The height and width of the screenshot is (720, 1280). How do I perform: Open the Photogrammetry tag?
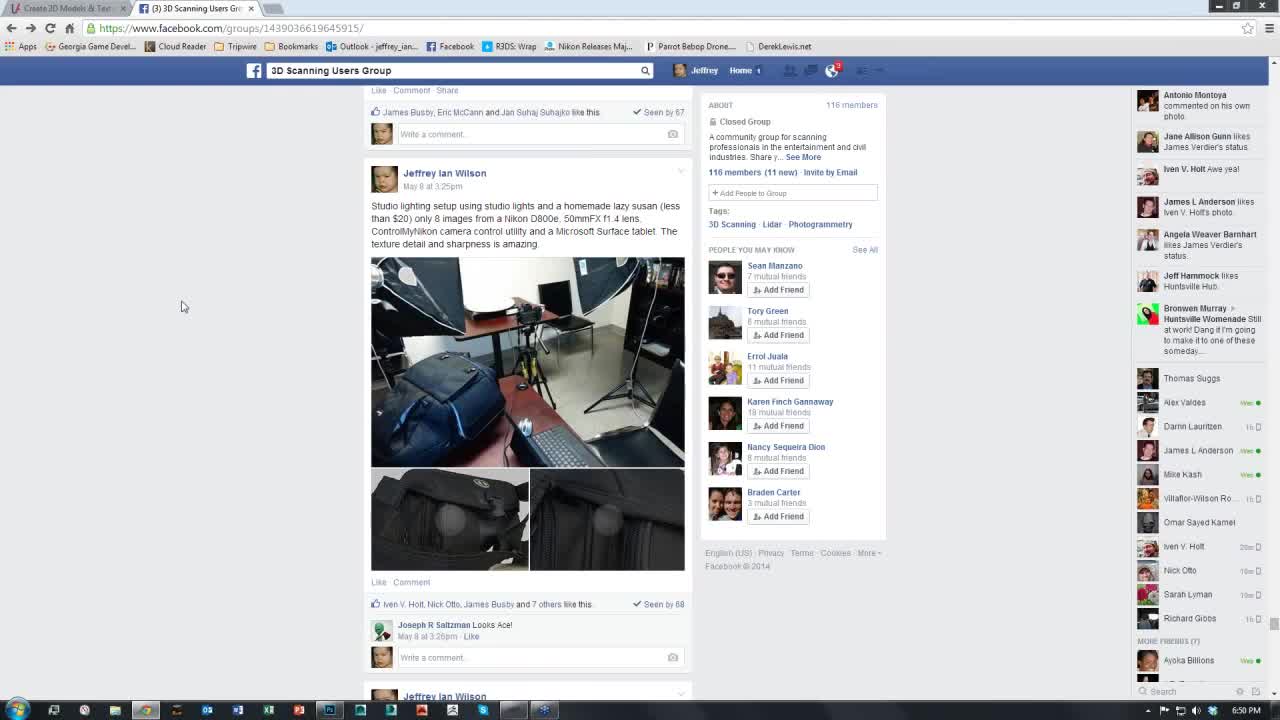click(x=820, y=224)
